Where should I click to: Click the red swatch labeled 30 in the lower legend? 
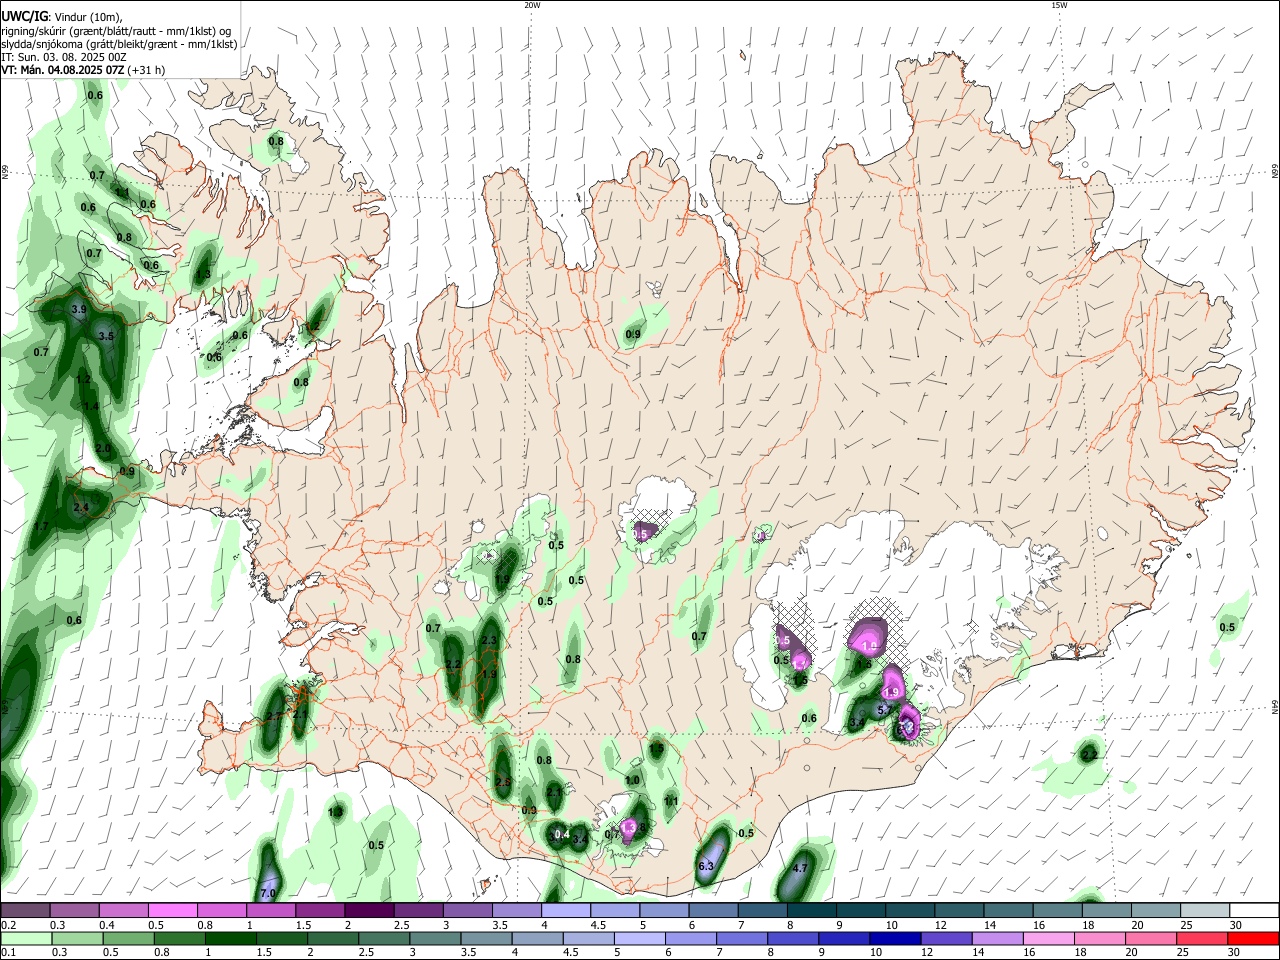[x=1253, y=938]
